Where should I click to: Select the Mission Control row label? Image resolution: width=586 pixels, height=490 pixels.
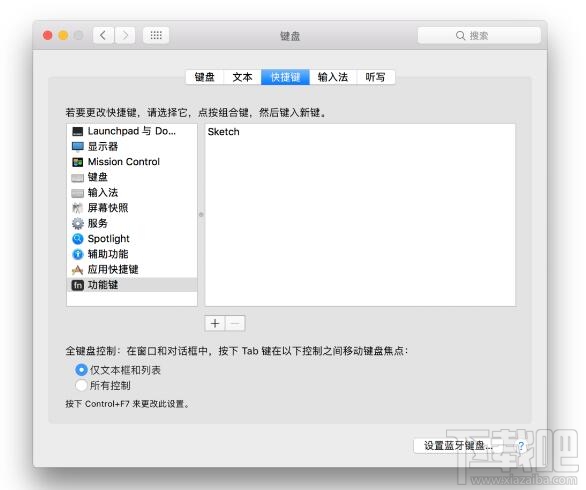(124, 162)
